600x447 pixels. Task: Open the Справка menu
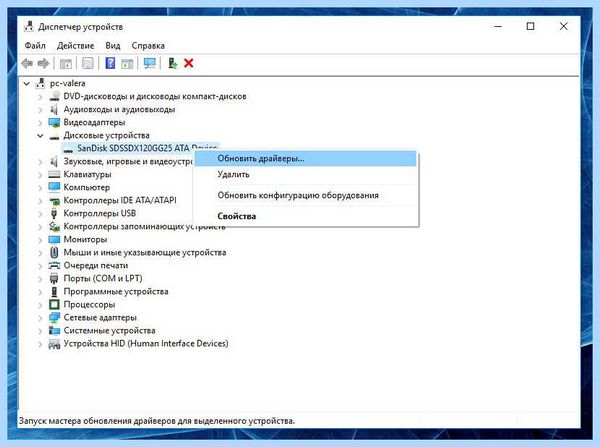[148, 46]
